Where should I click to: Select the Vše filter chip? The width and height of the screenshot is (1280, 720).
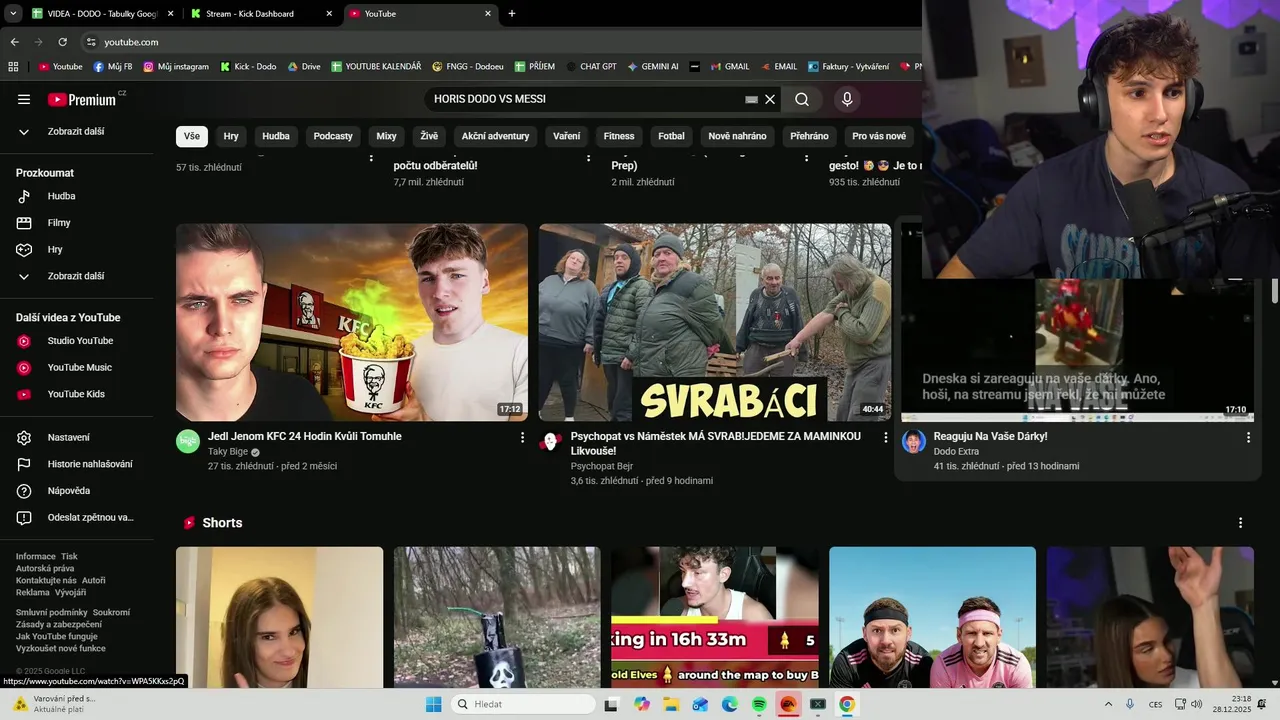pyautogui.click(x=192, y=136)
